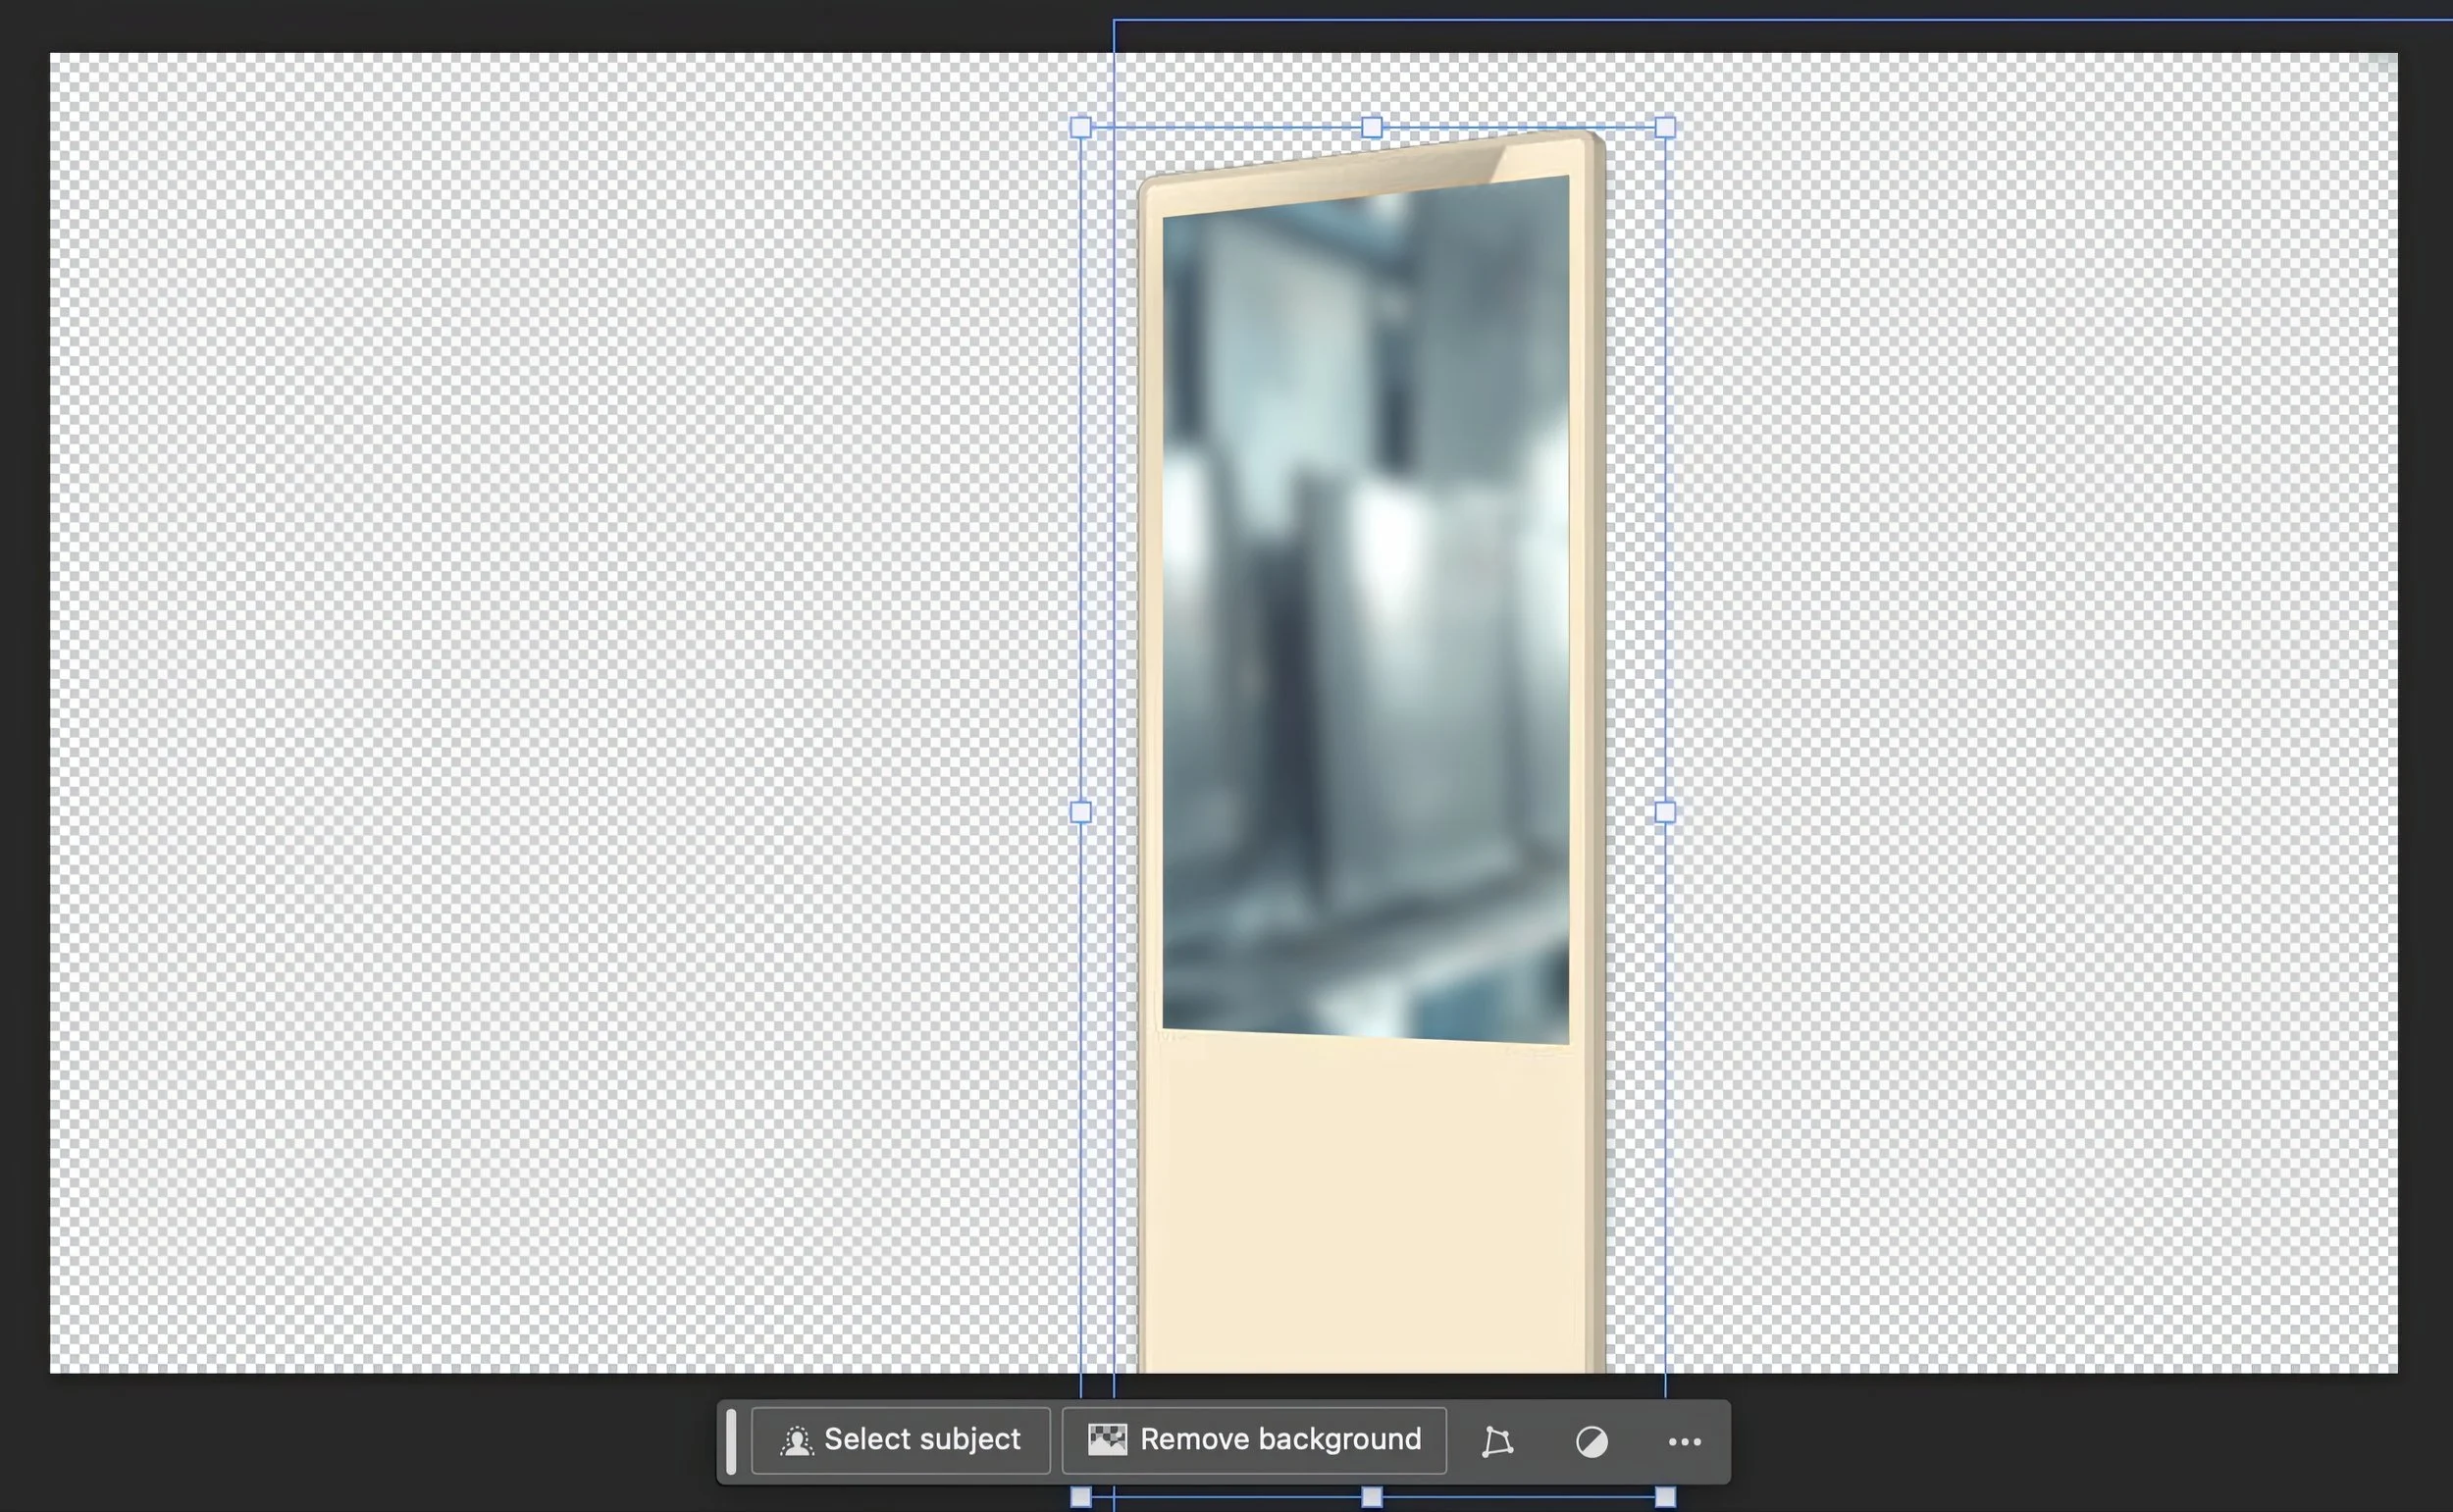Click the top-middle selection handle

point(1372,127)
